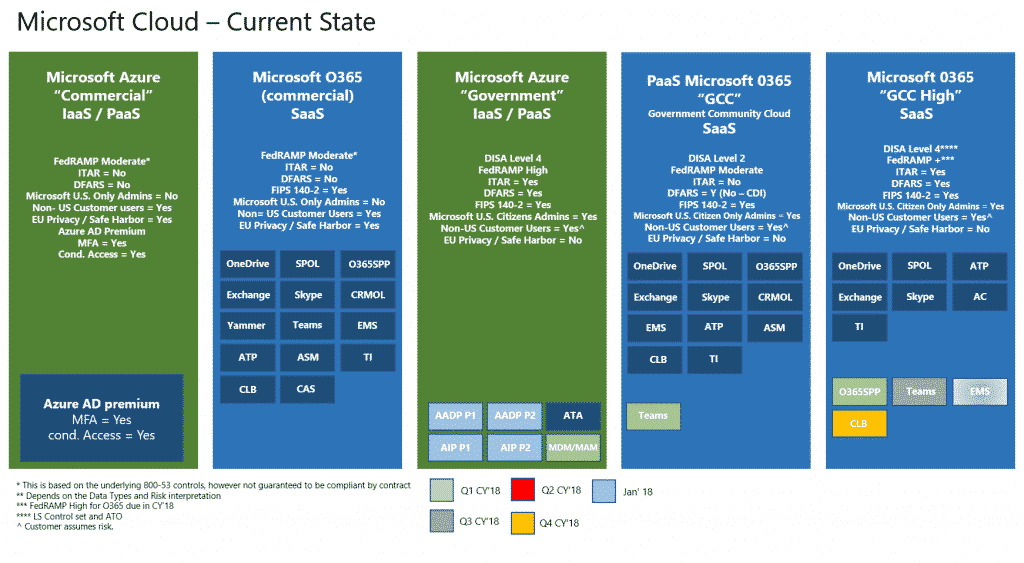Select the SPOL tile in O365 commercial column
This screenshot has height=563, width=1024.
(308, 264)
